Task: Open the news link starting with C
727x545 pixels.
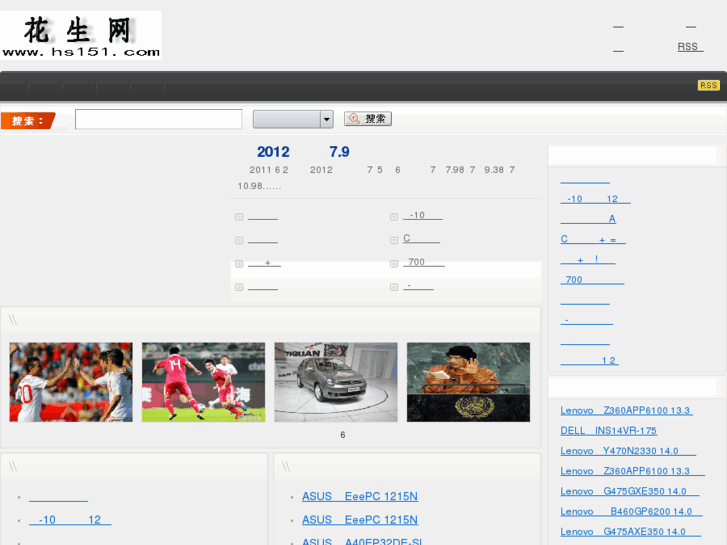Action: [421, 238]
